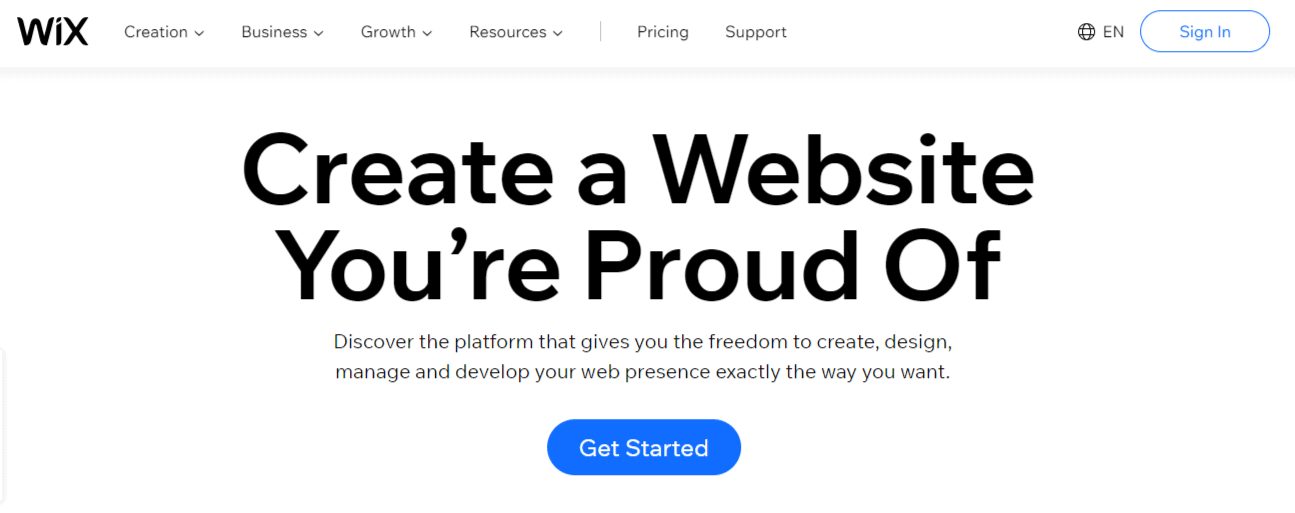Open the Business navigation menu label
Image resolution: width=1295 pixels, height=513 pixels.
(x=274, y=32)
